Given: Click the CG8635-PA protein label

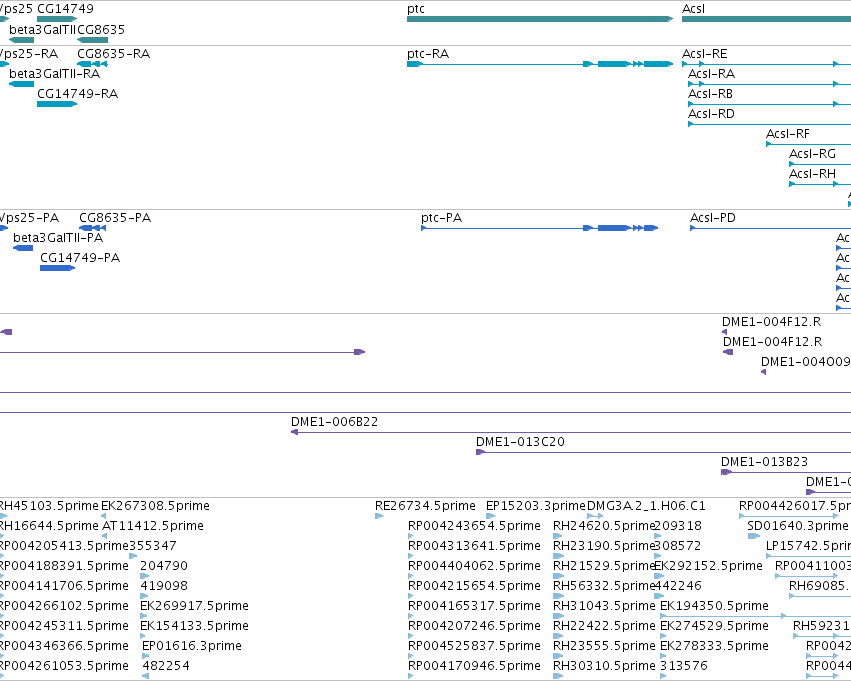Looking at the screenshot, I should (115, 218).
